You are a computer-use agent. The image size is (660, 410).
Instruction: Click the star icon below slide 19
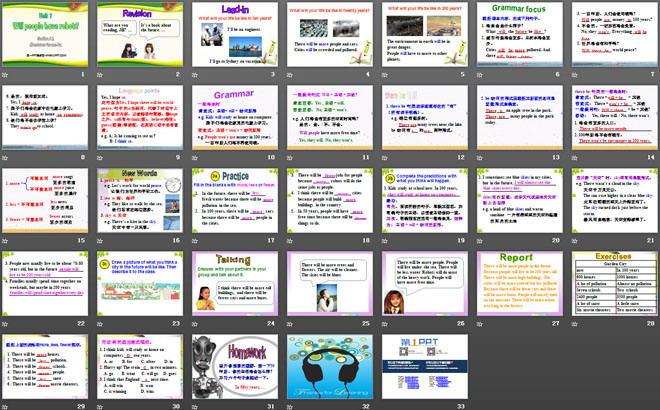coord(385,241)
